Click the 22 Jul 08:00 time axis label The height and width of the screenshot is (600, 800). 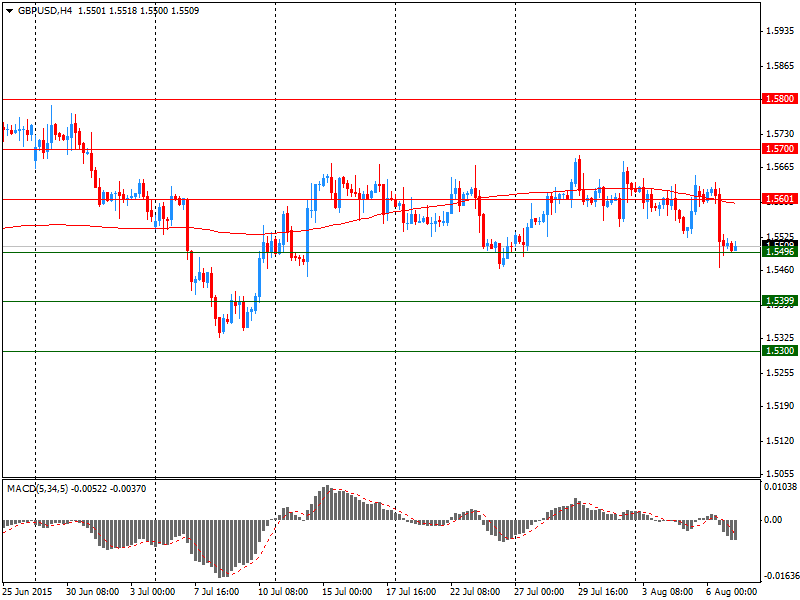tap(475, 592)
